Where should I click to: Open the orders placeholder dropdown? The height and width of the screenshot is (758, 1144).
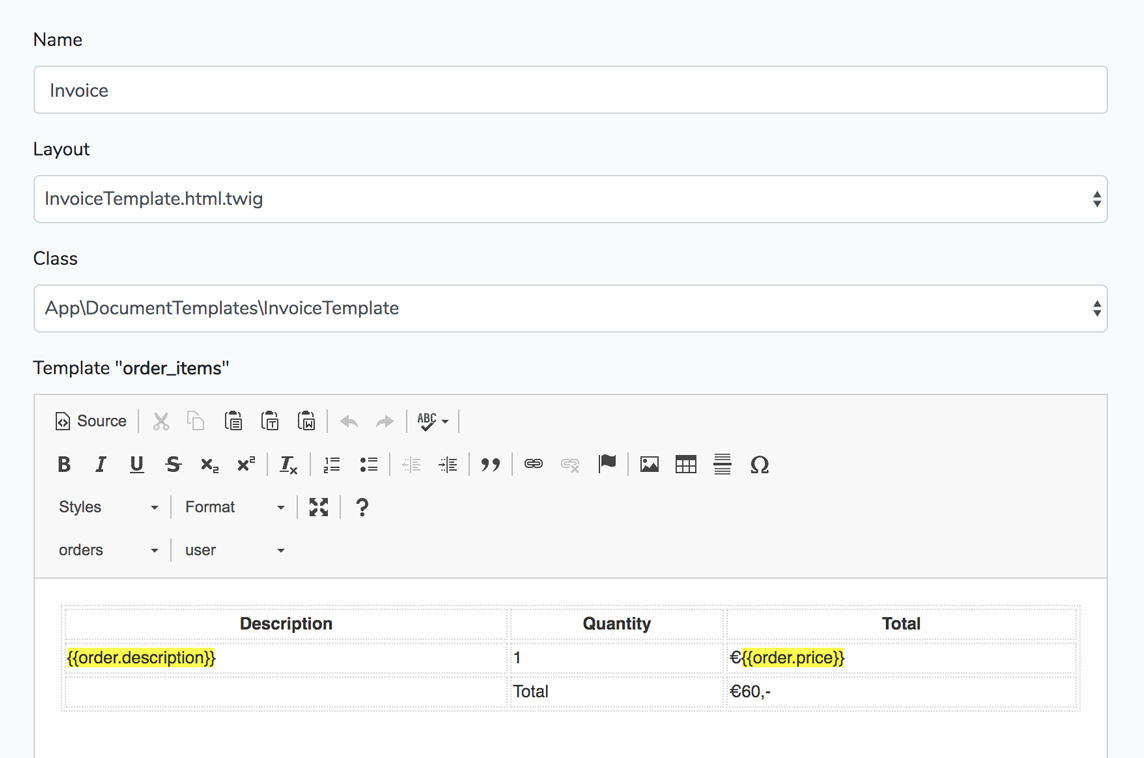tap(108, 550)
